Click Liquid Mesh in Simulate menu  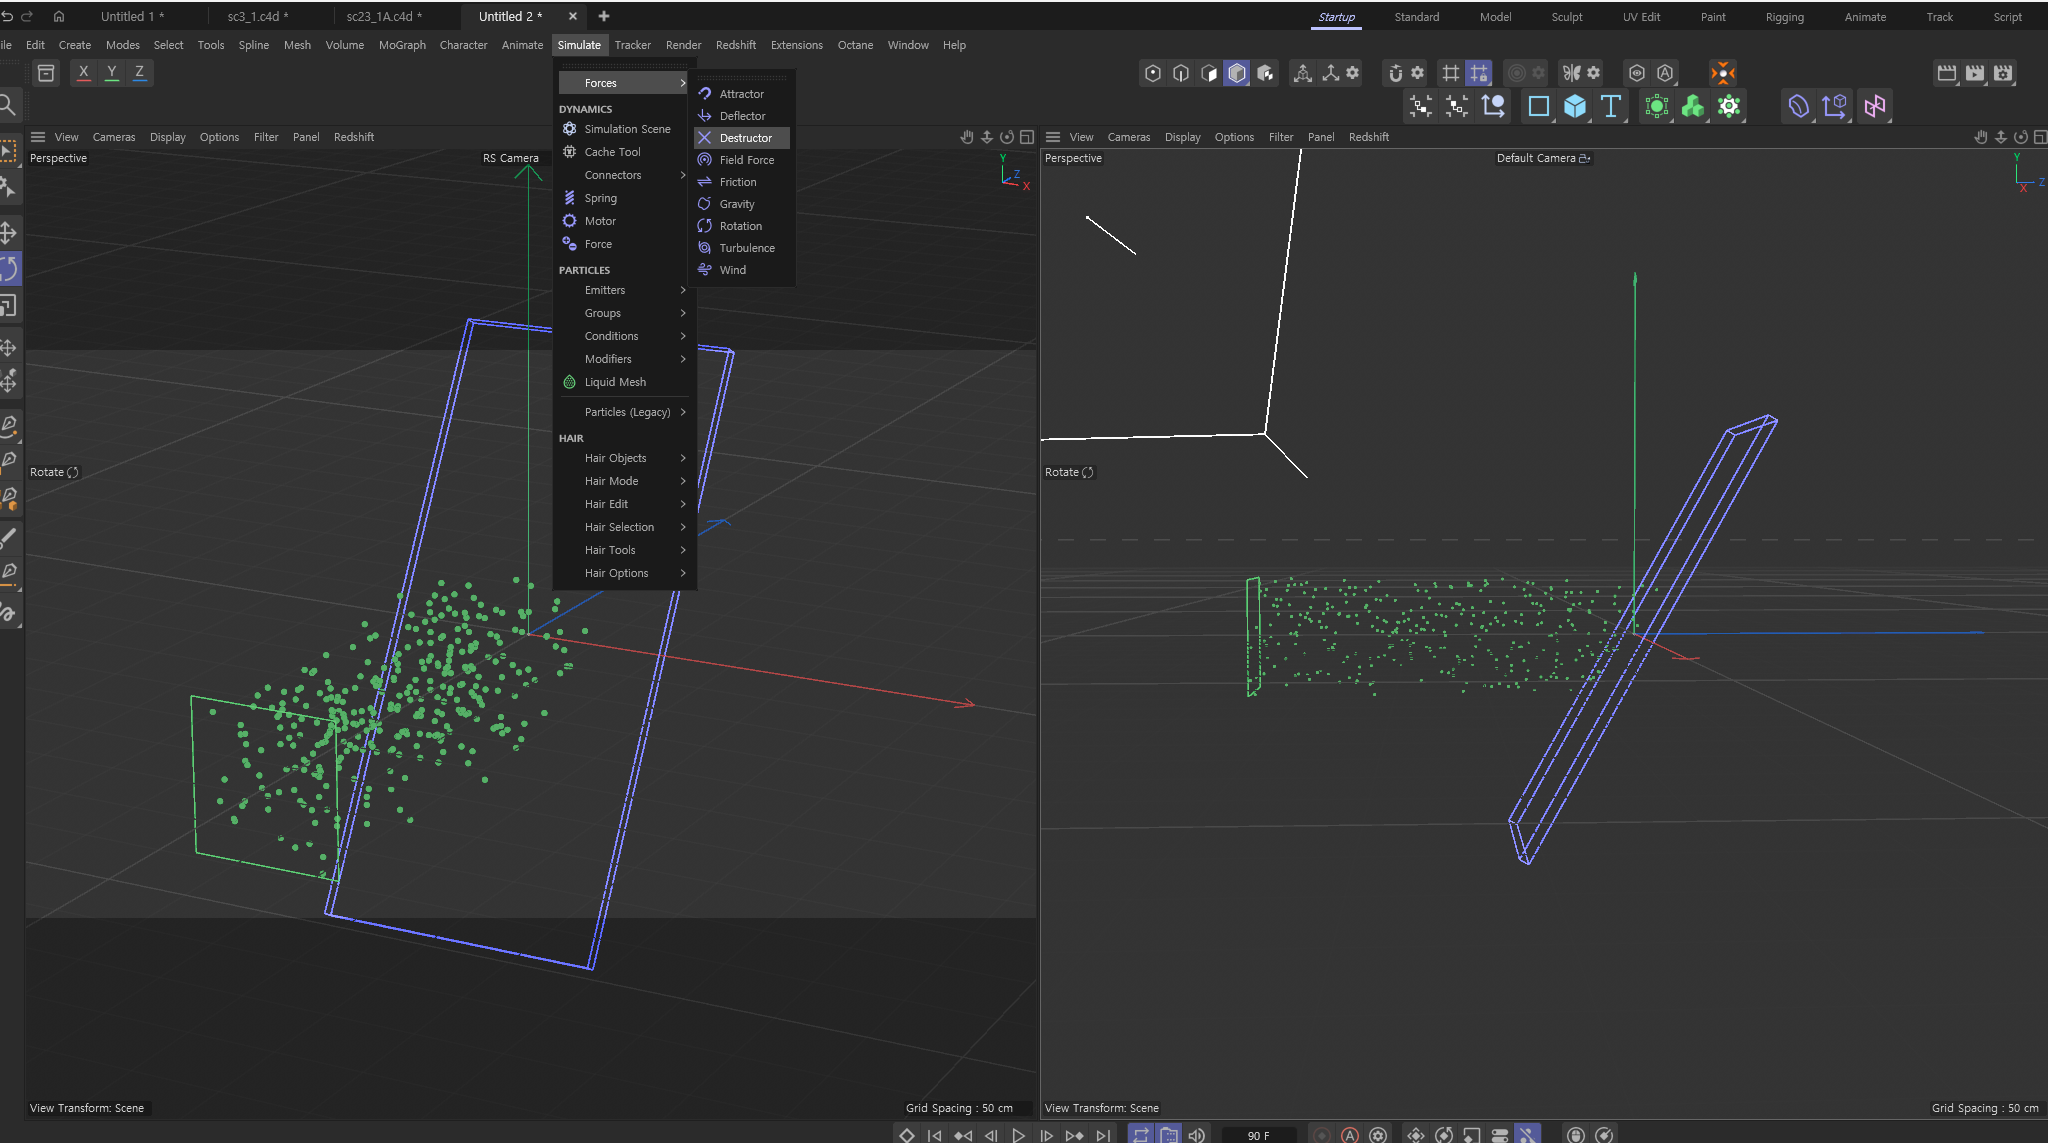click(x=624, y=382)
